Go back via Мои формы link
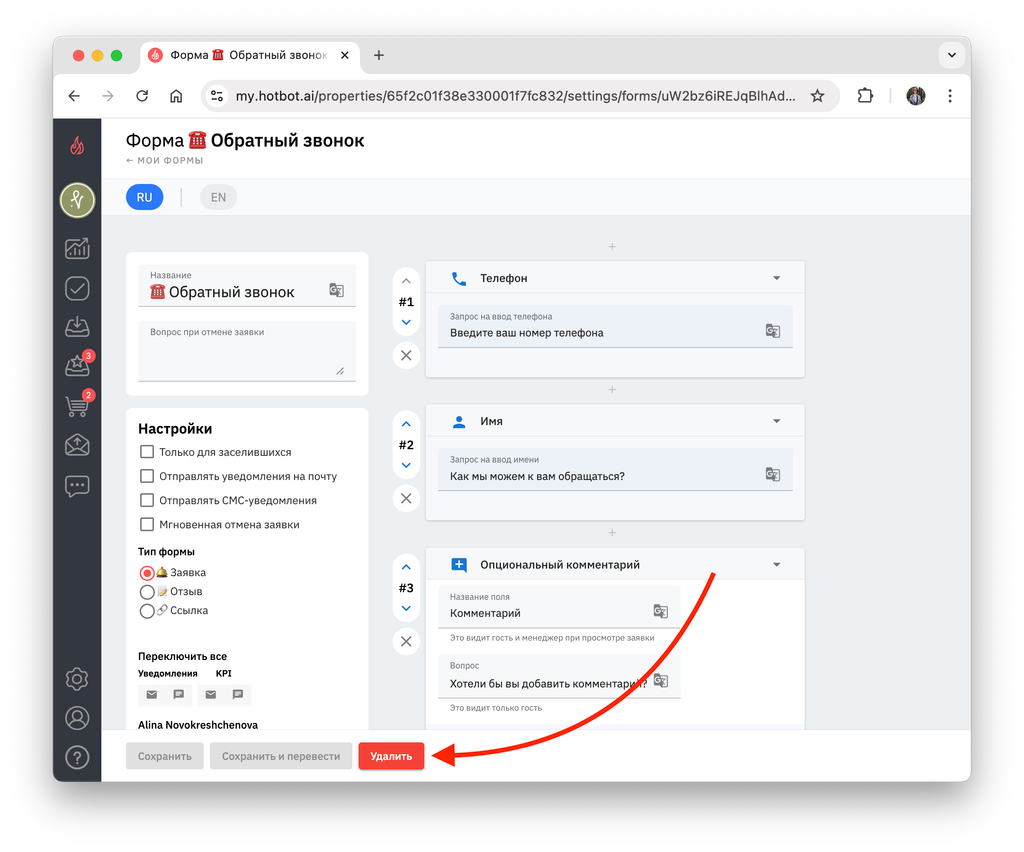Screen dimensions: 1024x852 point(165,161)
